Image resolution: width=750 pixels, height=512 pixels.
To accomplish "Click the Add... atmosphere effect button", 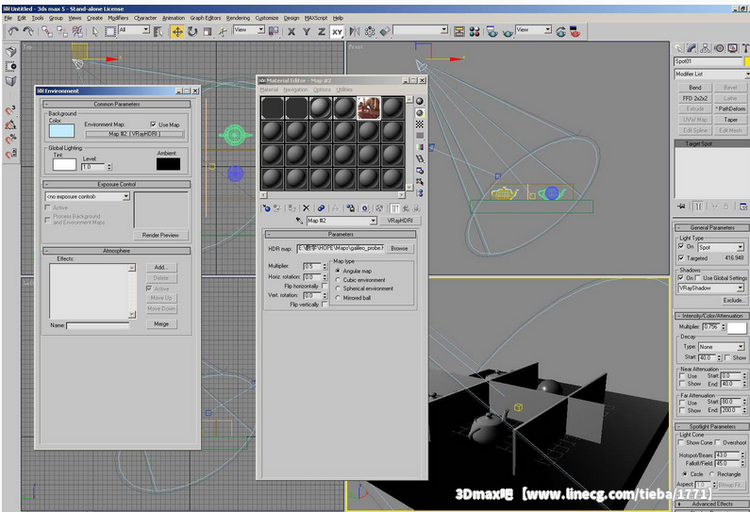I will pyautogui.click(x=161, y=267).
